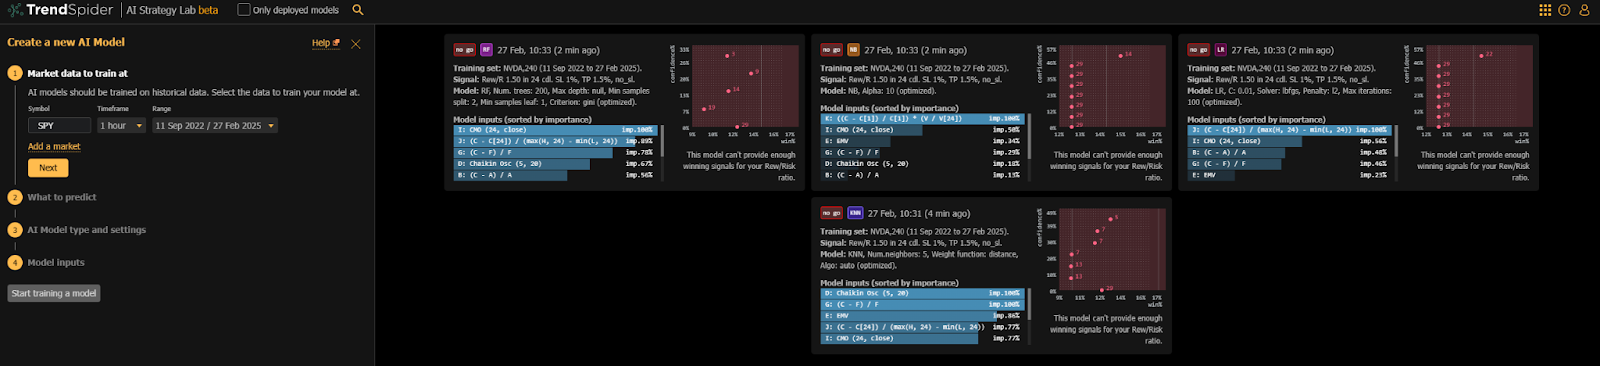Viewport: 1600px width, 366px height.
Task: Open the Range date dropdown
Action: pos(214,126)
